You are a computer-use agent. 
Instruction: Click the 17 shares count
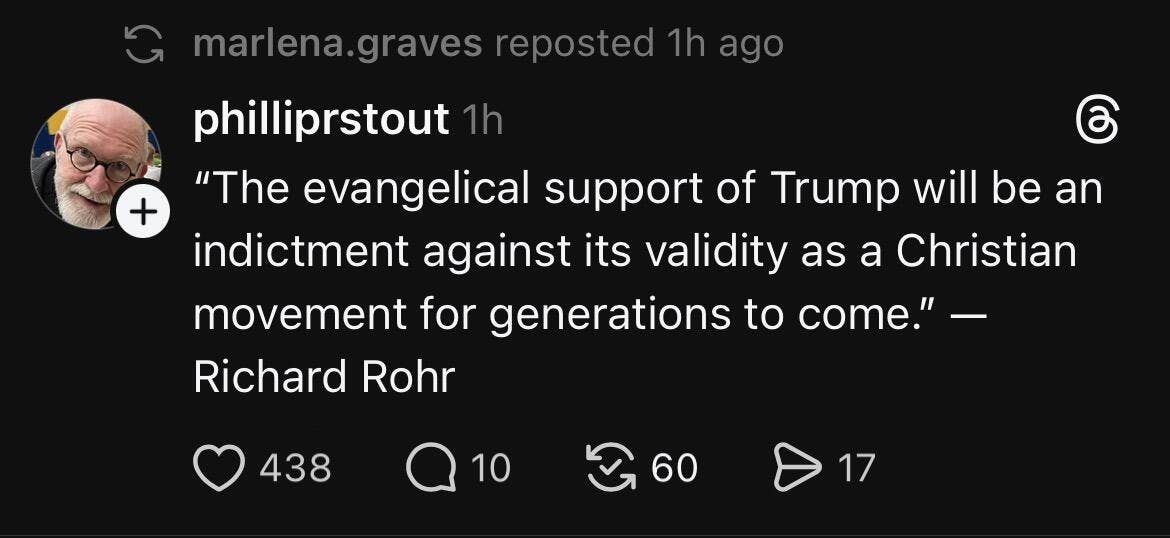pos(856,468)
